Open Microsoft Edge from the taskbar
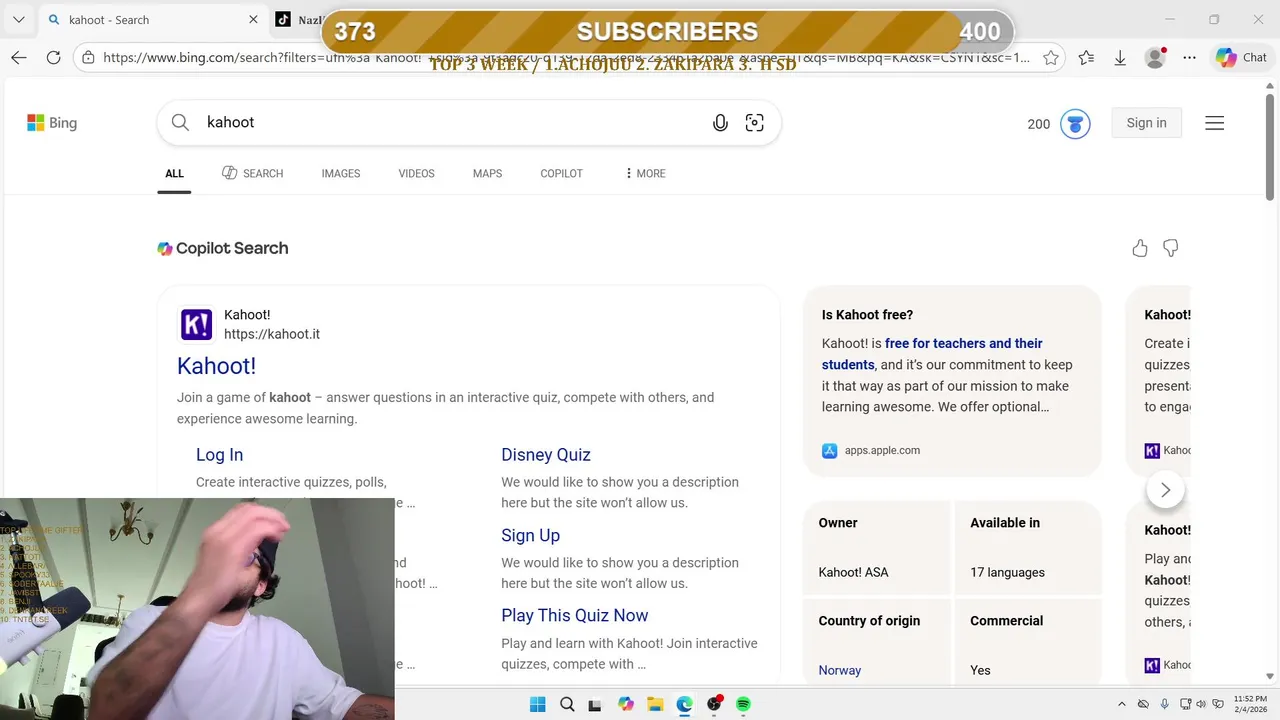1280x720 pixels. pos(684,704)
